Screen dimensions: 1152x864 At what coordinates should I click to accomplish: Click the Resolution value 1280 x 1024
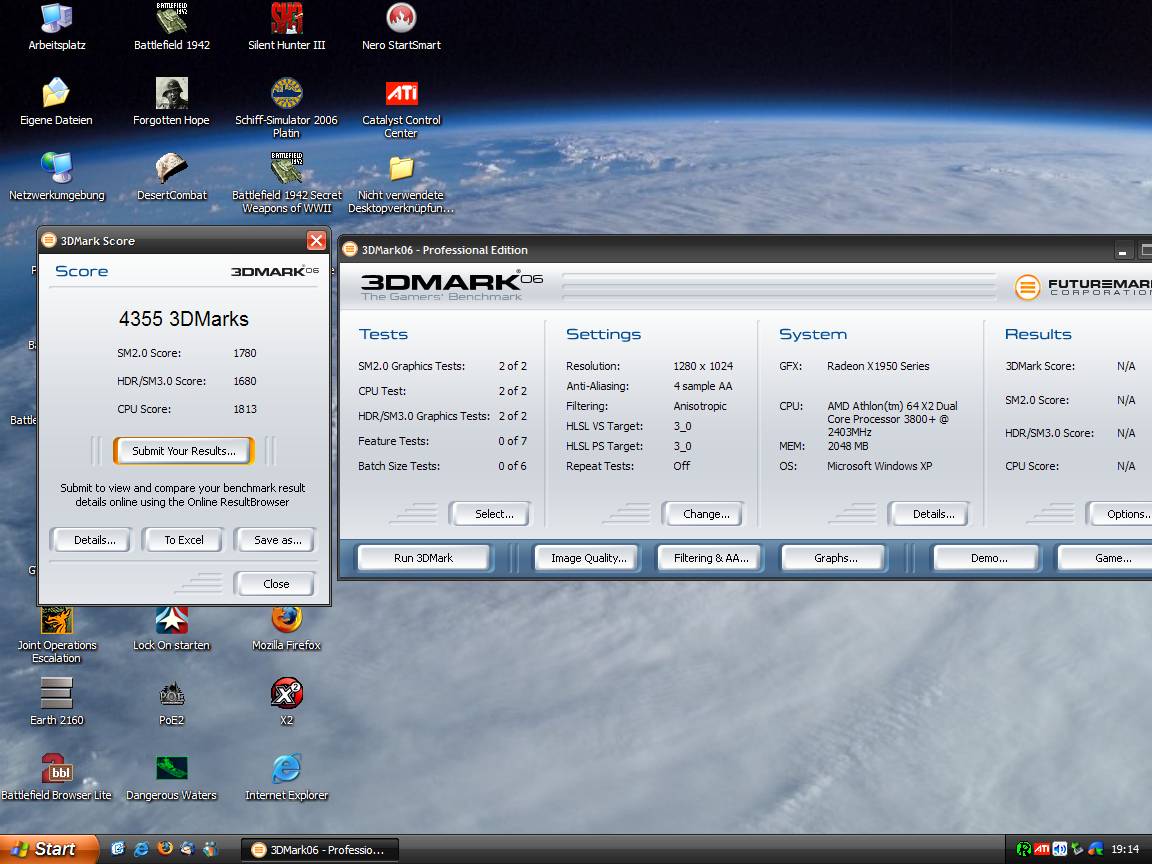click(x=702, y=366)
